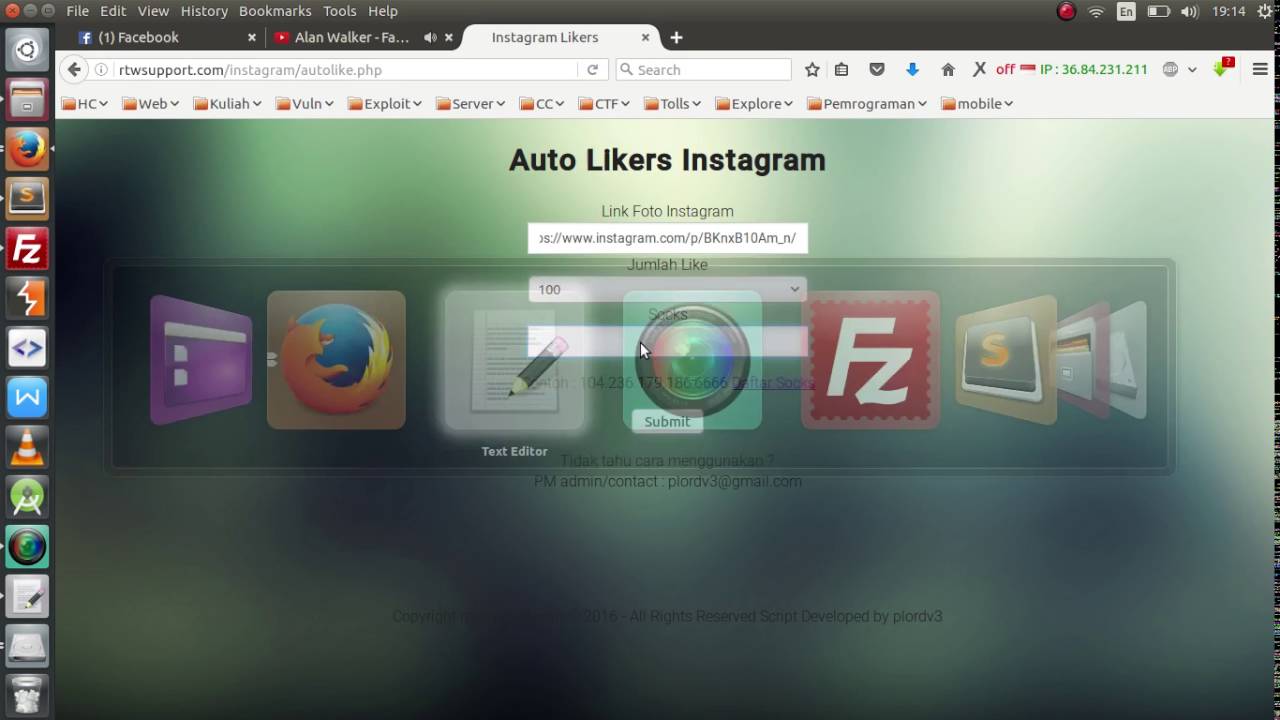The image size is (1280, 720).
Task: Open the Tools menu
Action: coord(339,11)
